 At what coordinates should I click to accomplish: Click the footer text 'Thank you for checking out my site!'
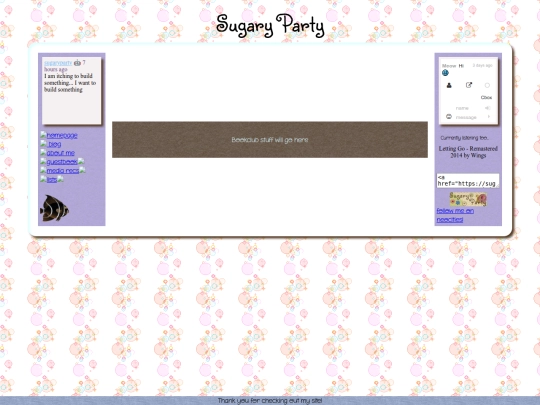(x=270, y=401)
